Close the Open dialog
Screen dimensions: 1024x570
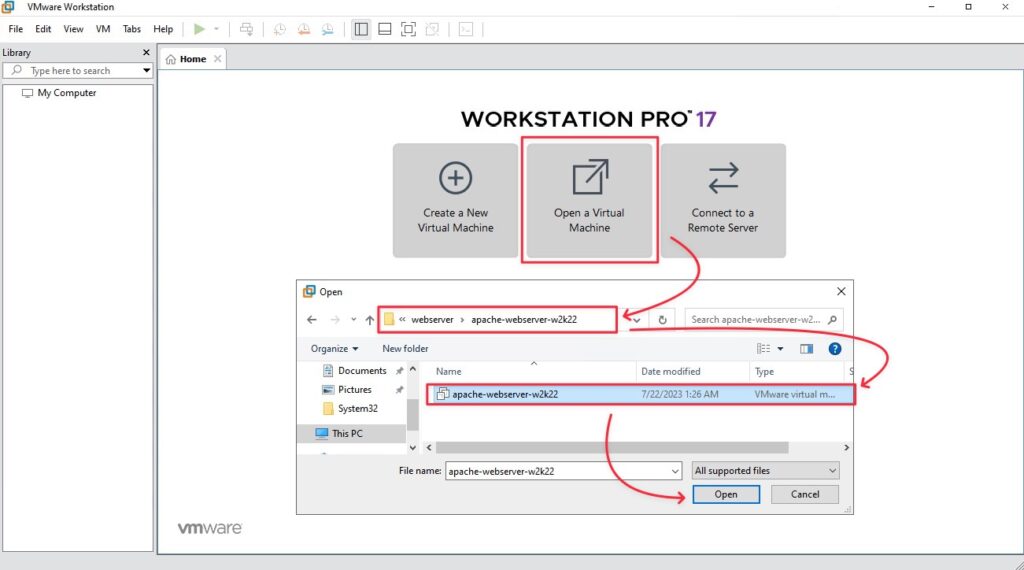[841, 291]
